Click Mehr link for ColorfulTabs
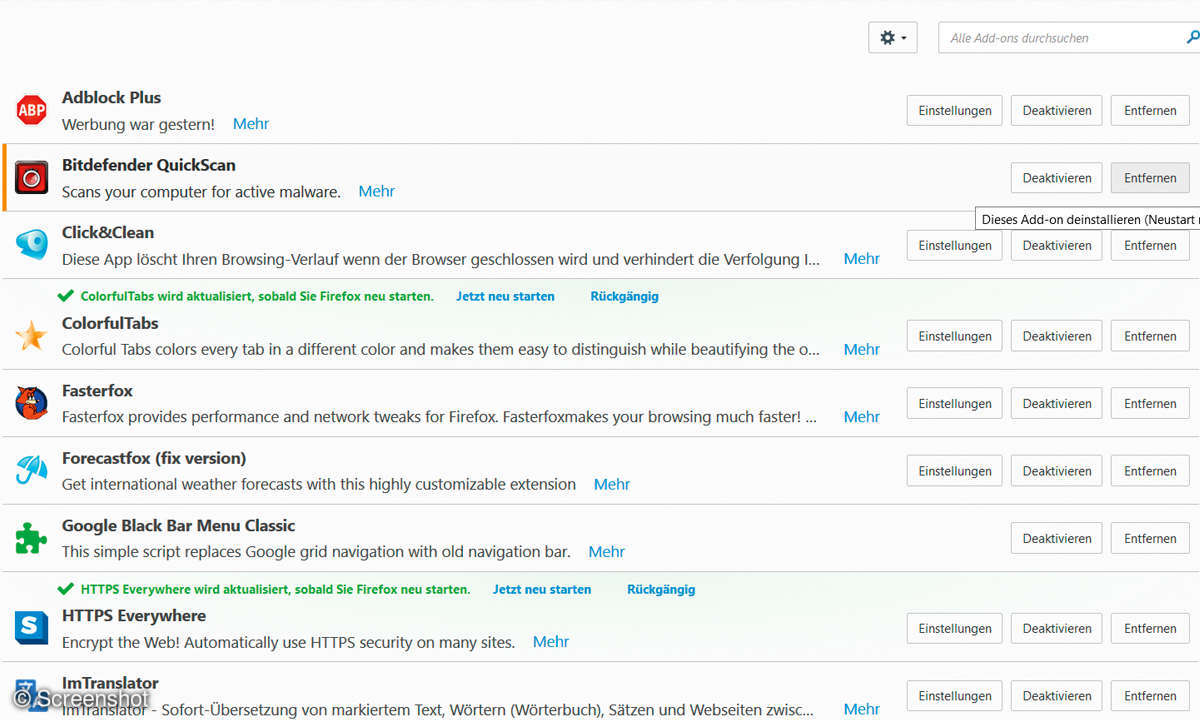 862,349
